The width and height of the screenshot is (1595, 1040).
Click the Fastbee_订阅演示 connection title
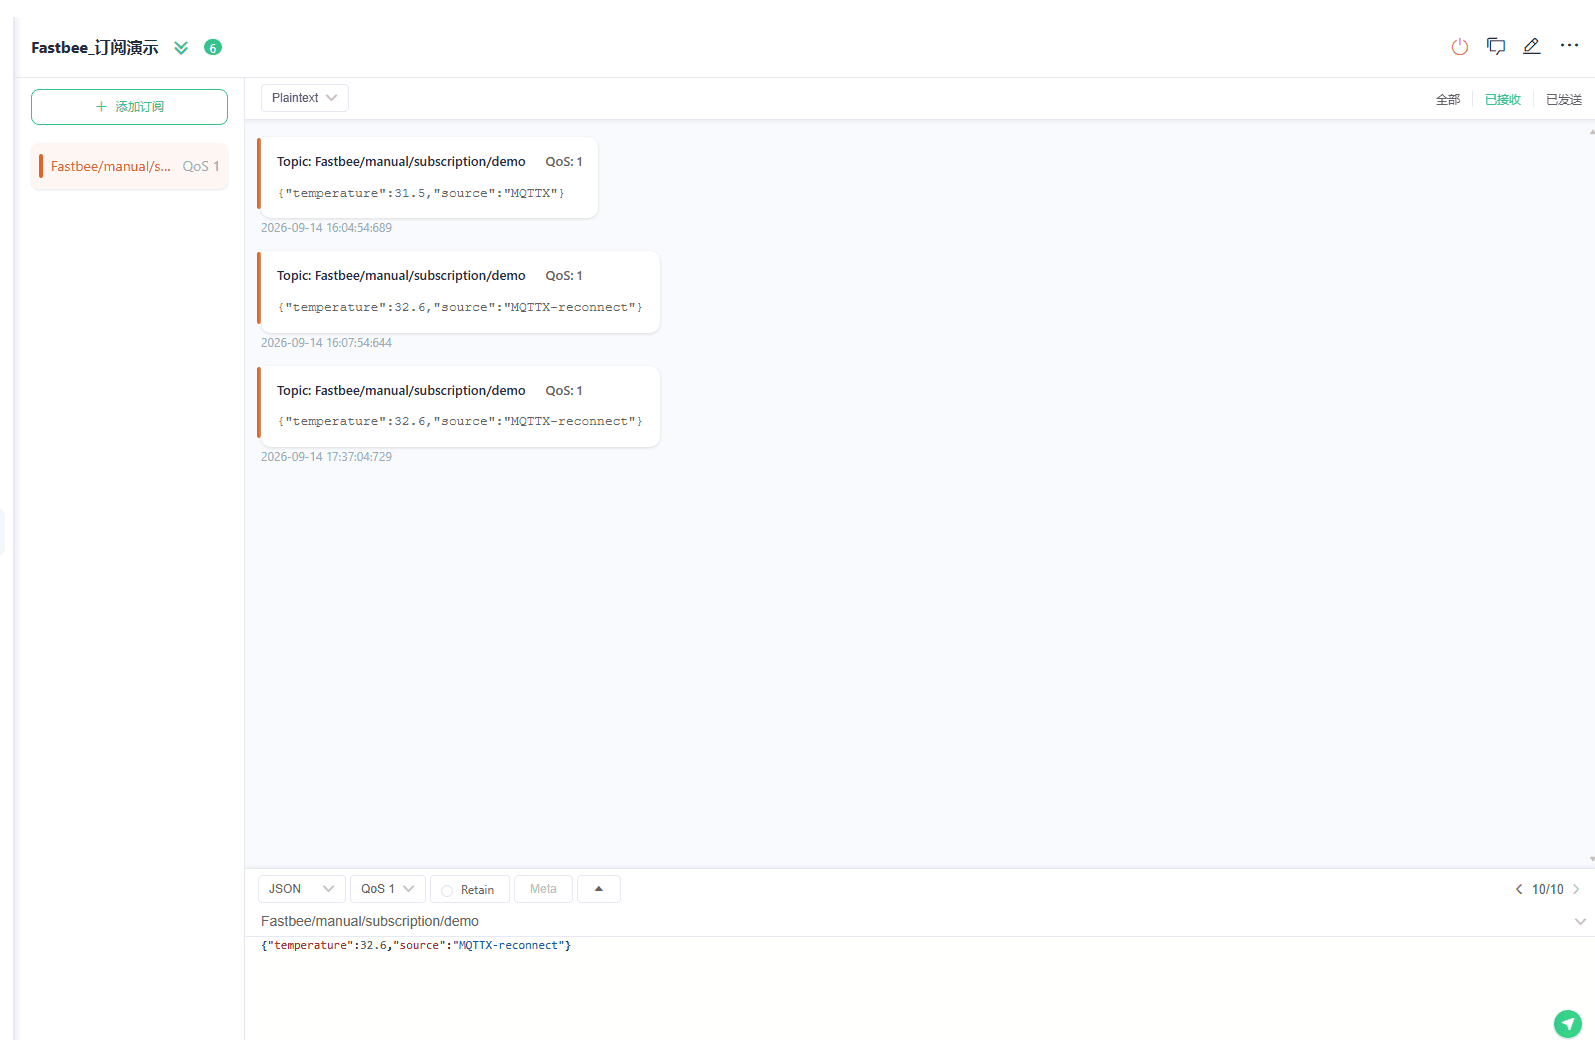[95, 47]
